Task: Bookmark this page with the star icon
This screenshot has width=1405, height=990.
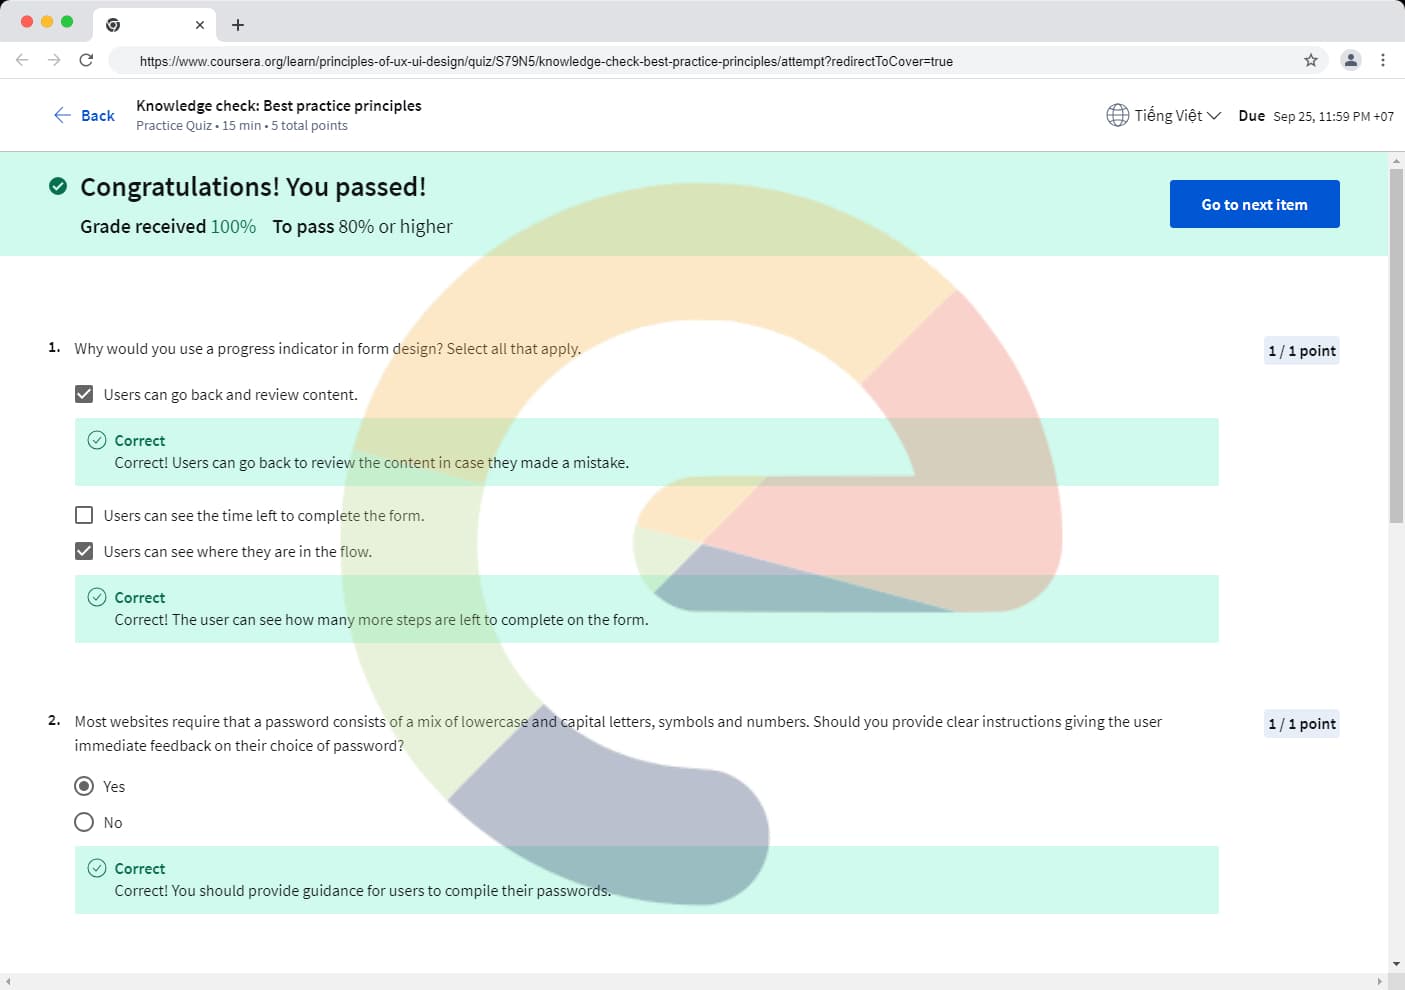Action: click(x=1310, y=60)
